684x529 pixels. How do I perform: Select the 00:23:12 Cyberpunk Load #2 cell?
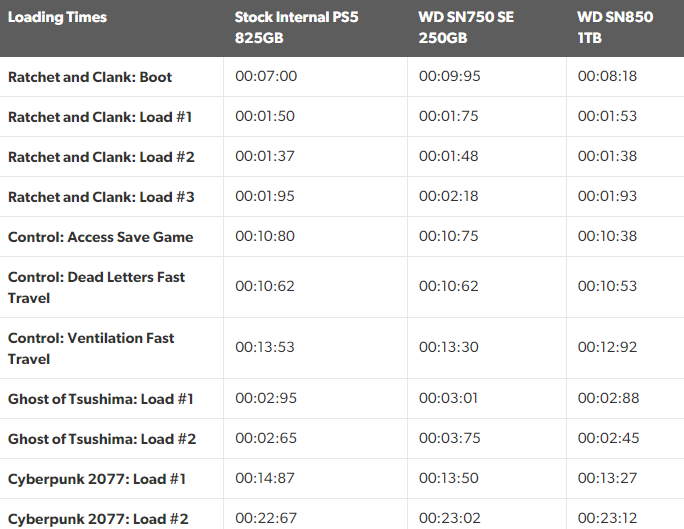pyautogui.click(x=607, y=519)
